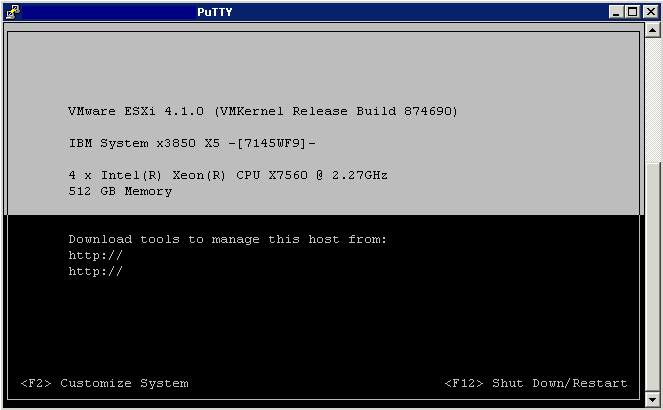This screenshot has height=410, width=663.
Task: Maximize the PuTTY window
Action: [x=633, y=12]
